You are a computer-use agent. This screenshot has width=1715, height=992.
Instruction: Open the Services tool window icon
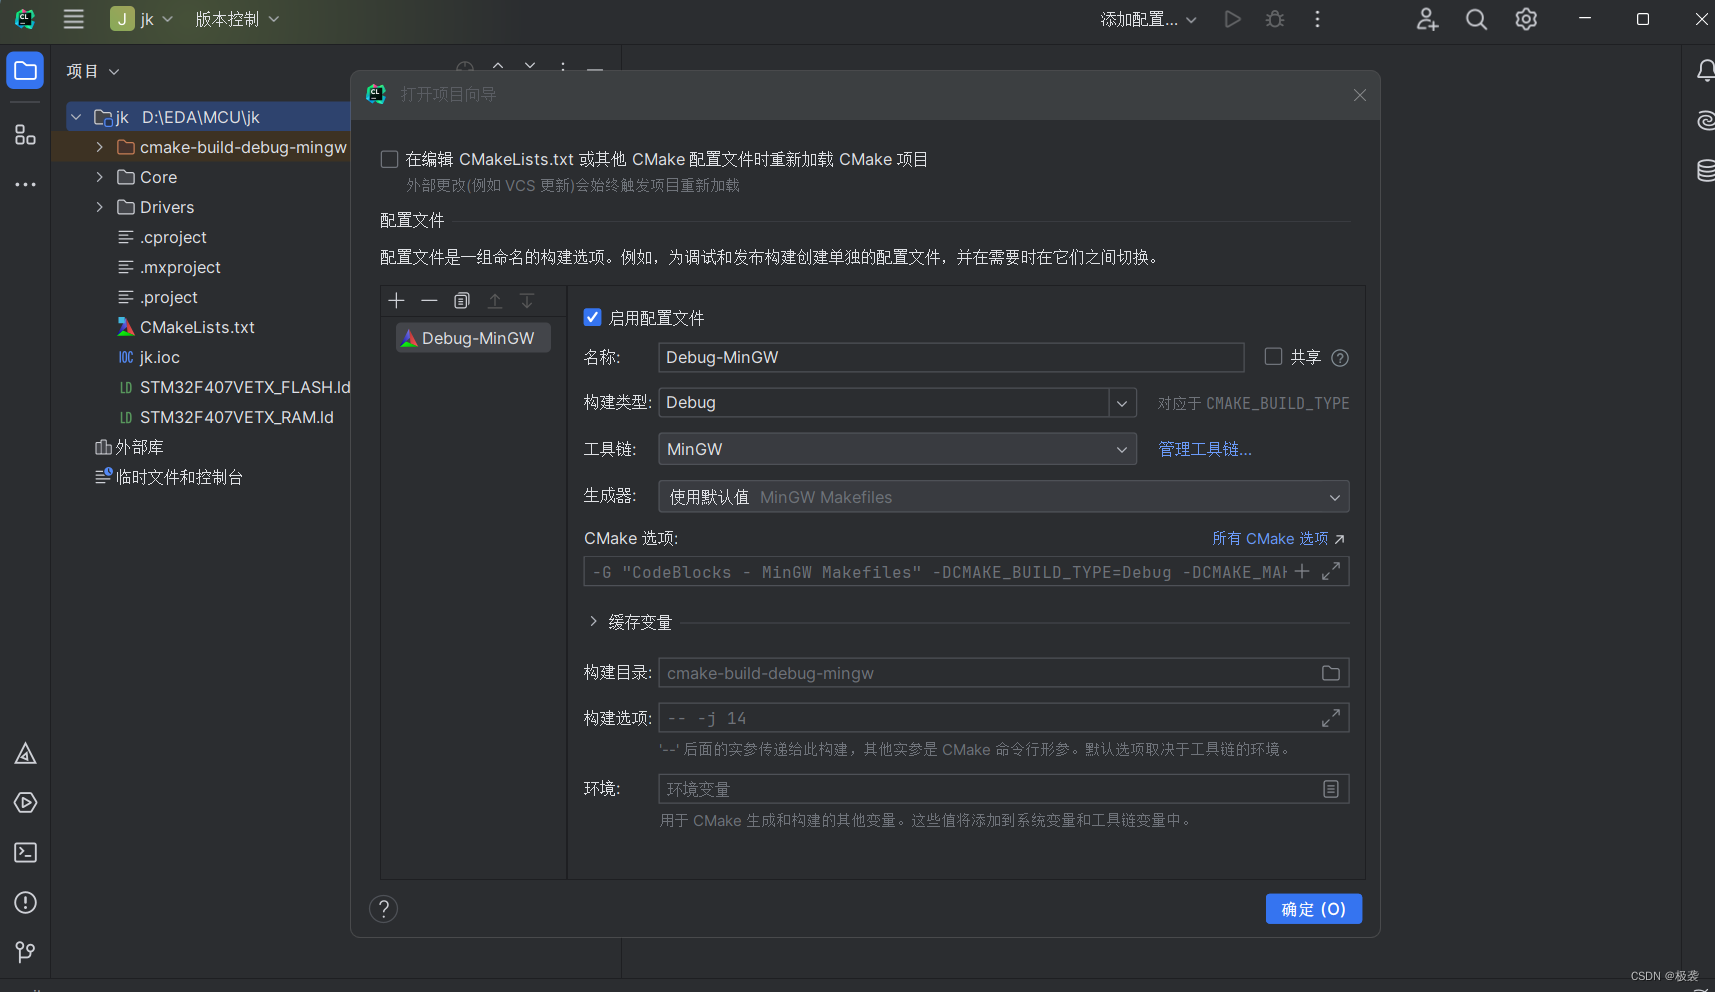coord(25,803)
